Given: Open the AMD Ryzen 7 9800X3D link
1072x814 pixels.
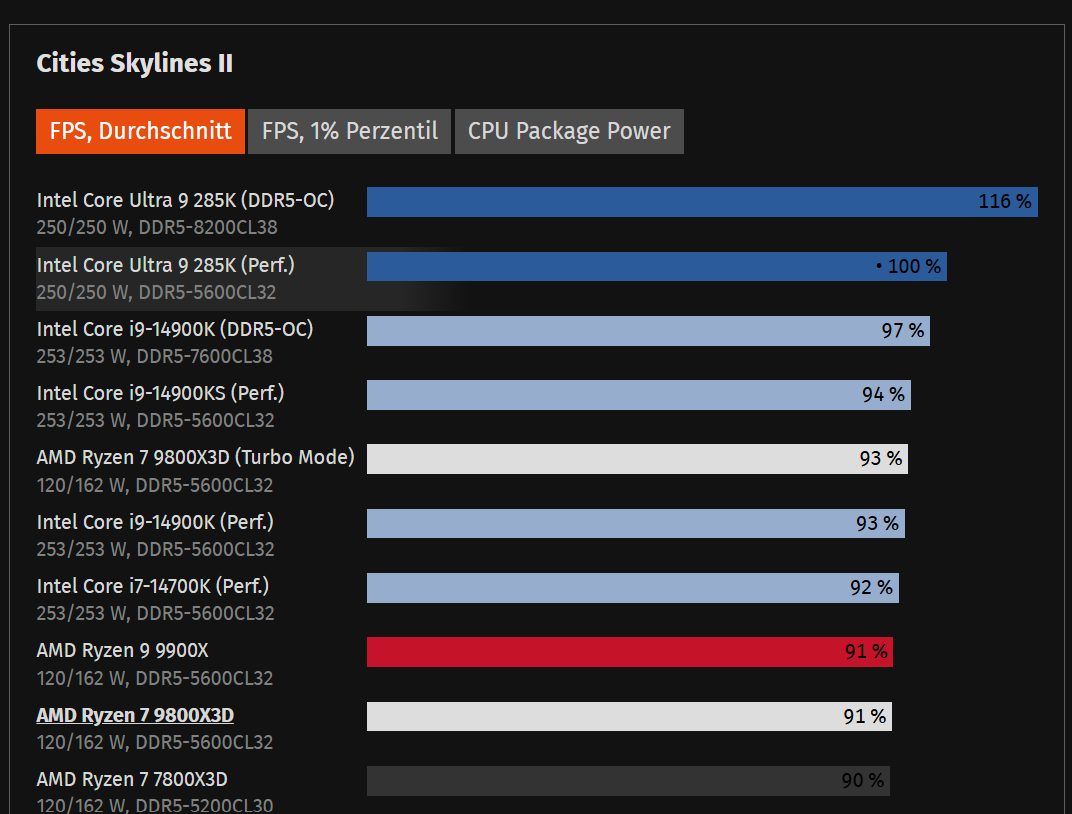Looking at the screenshot, I should pyautogui.click(x=135, y=715).
